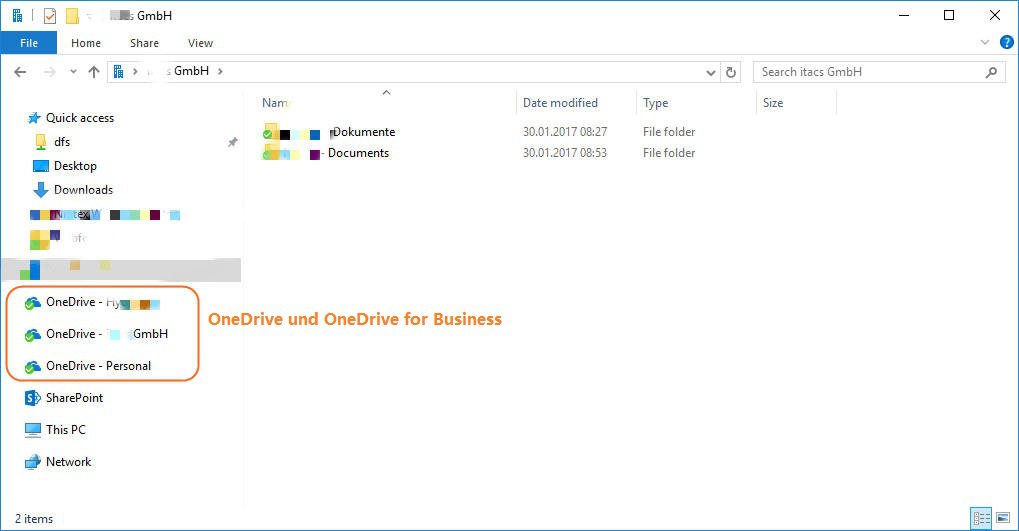Click the Desktop icon under Quick access
Viewport: 1019px width, 531px height.
click(41, 166)
